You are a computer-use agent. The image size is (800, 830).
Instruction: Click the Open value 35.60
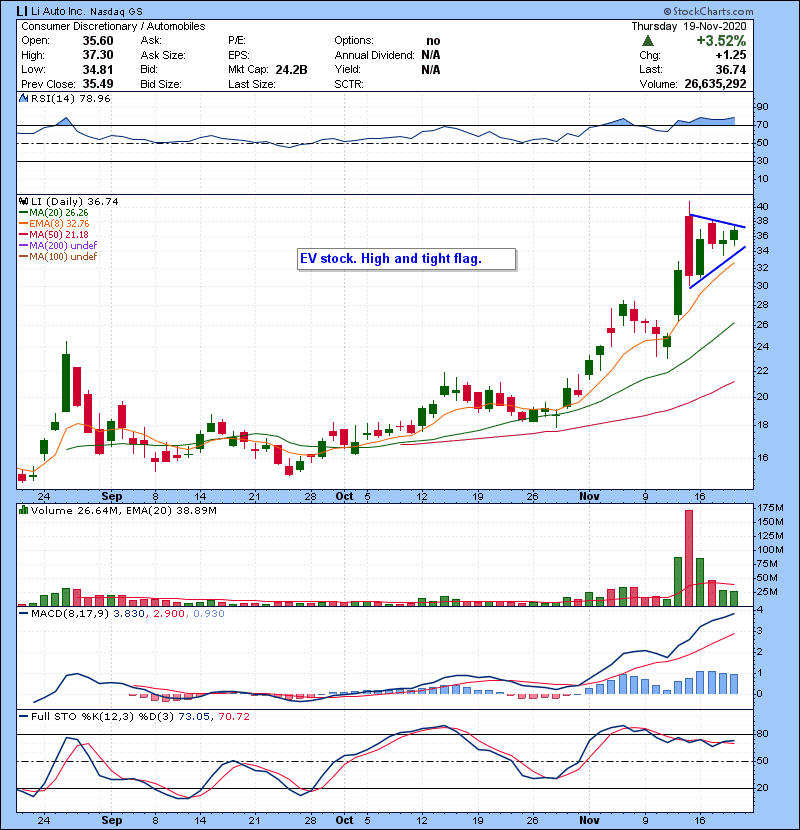[98, 41]
